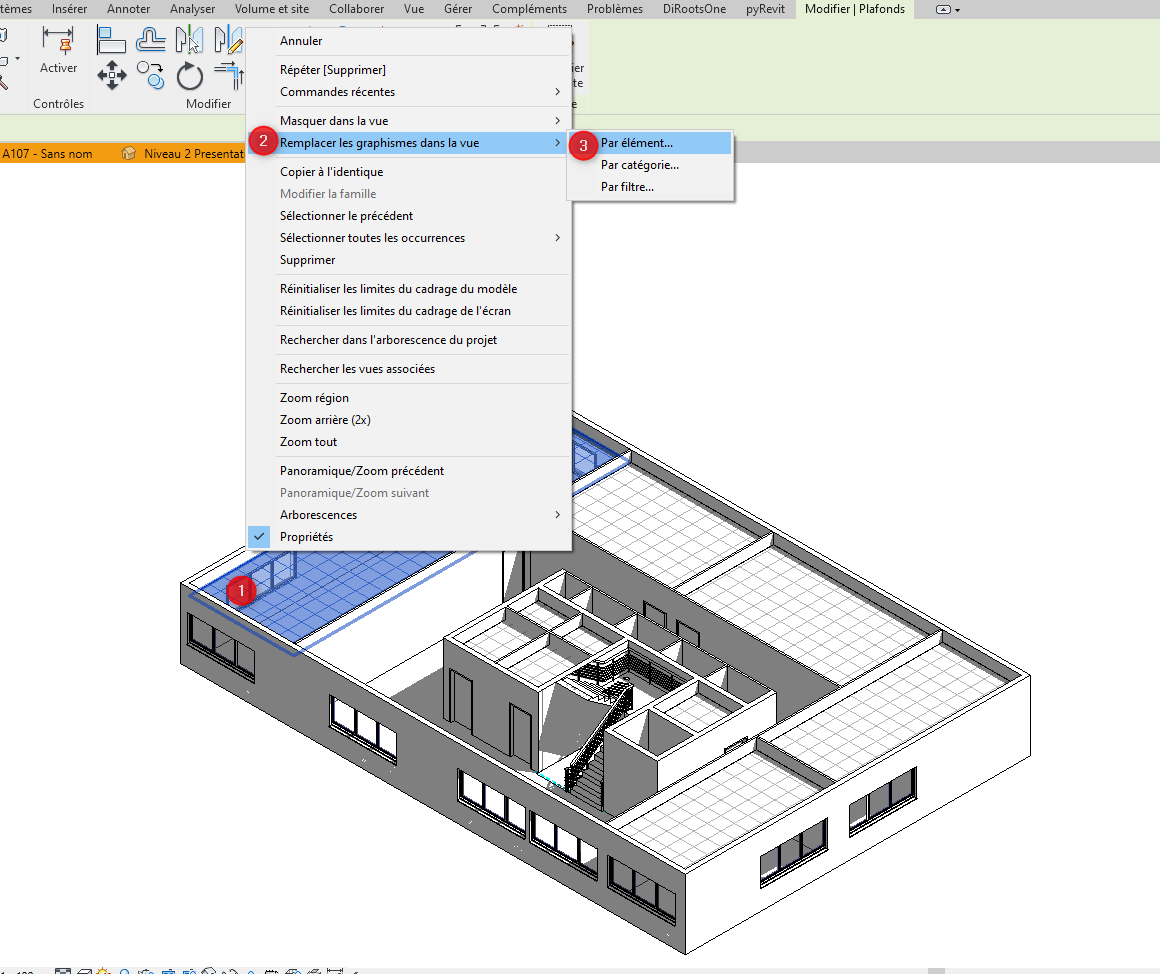The height and width of the screenshot is (974, 1160).
Task: Choose Par filtre... in the submenu
Action: point(650,187)
